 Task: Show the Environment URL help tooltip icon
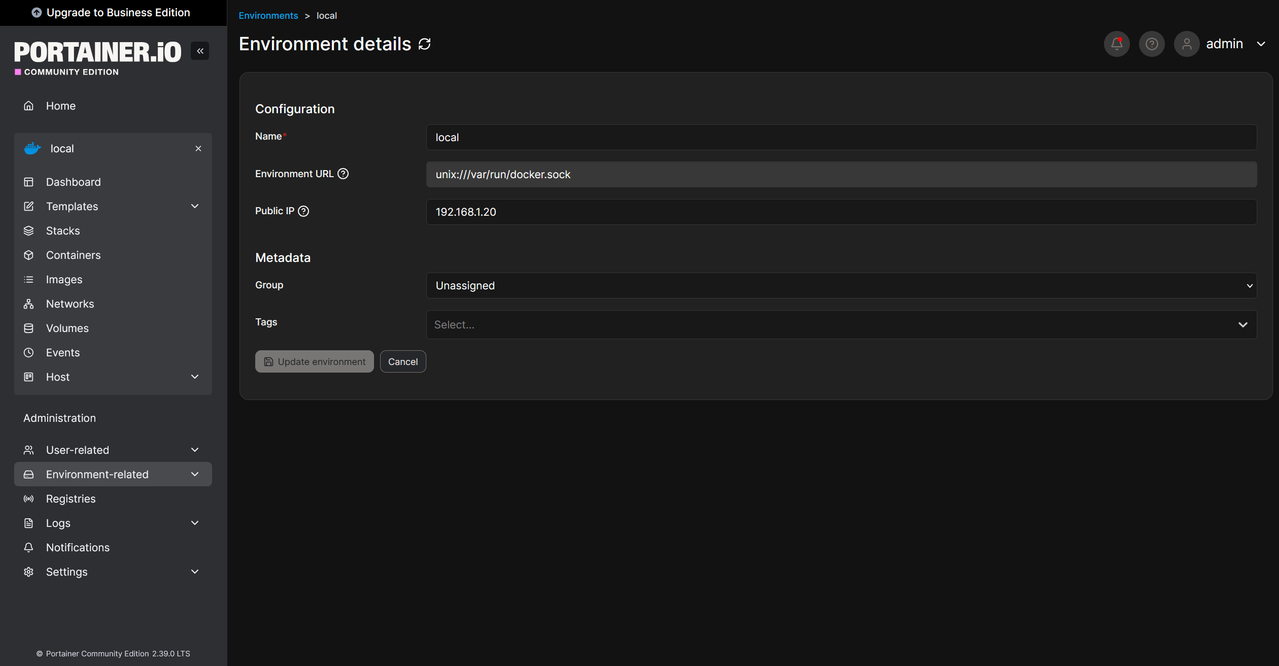[343, 174]
